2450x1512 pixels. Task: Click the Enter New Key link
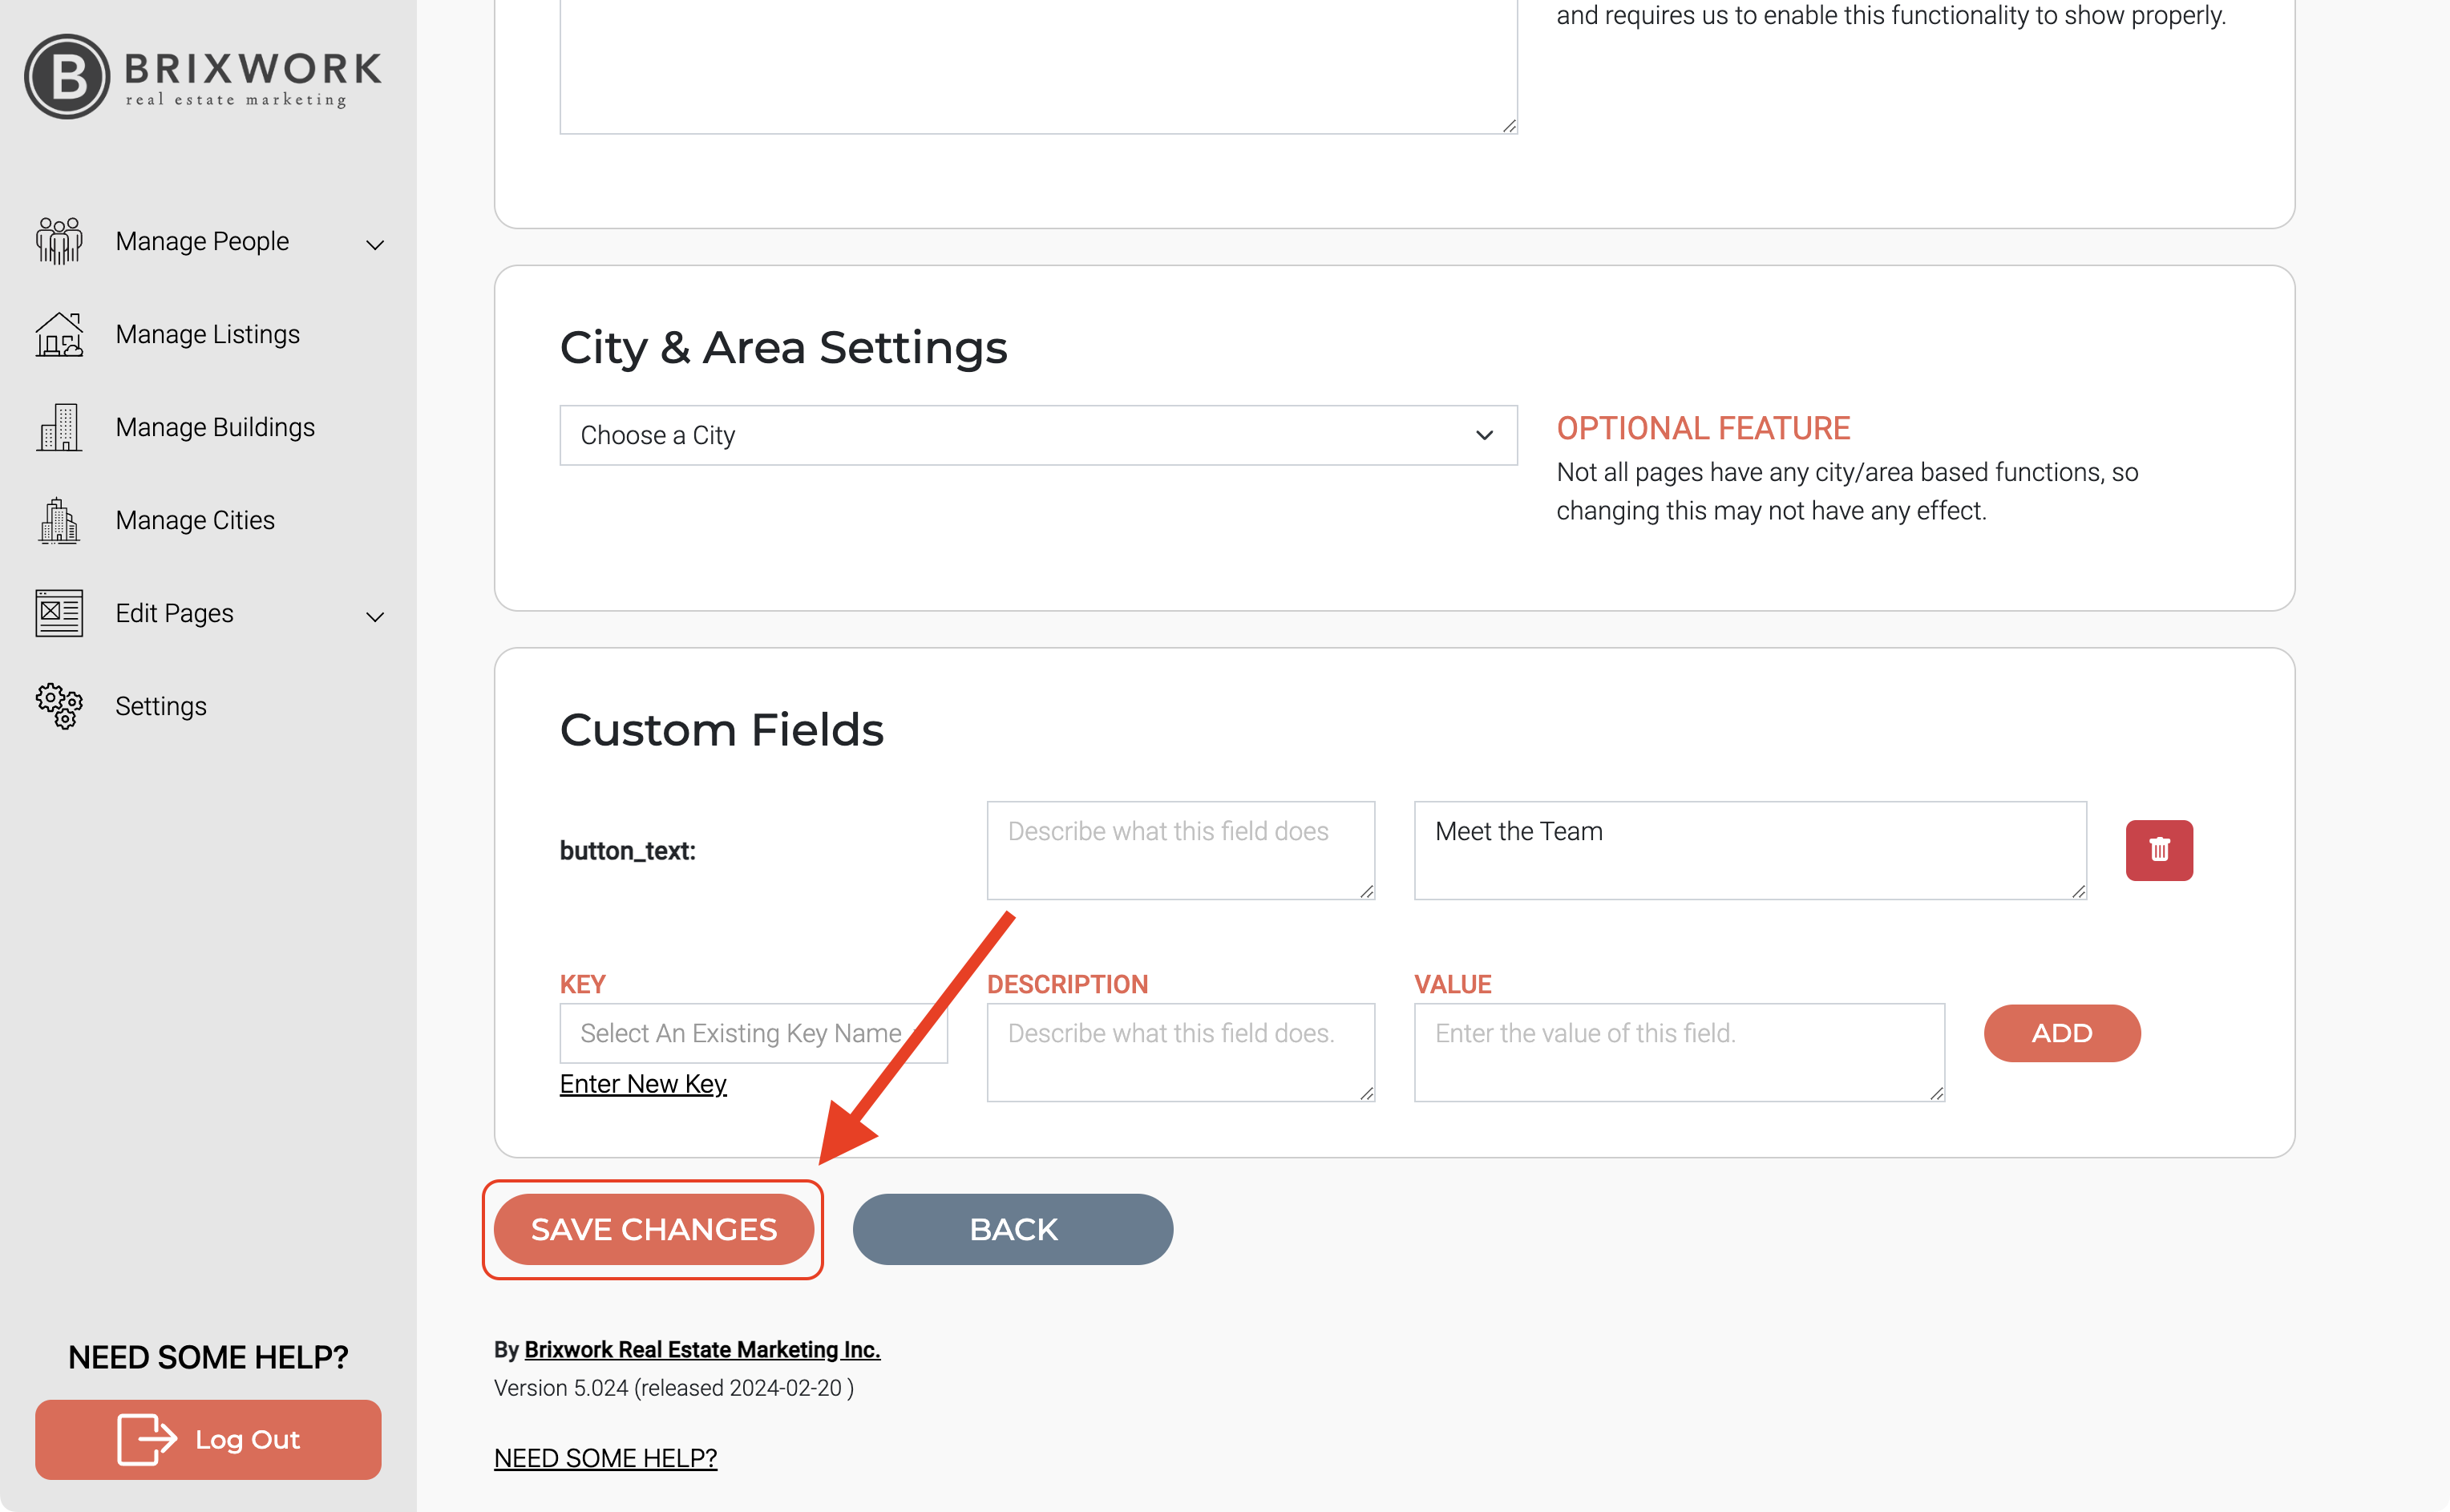[x=642, y=1084]
